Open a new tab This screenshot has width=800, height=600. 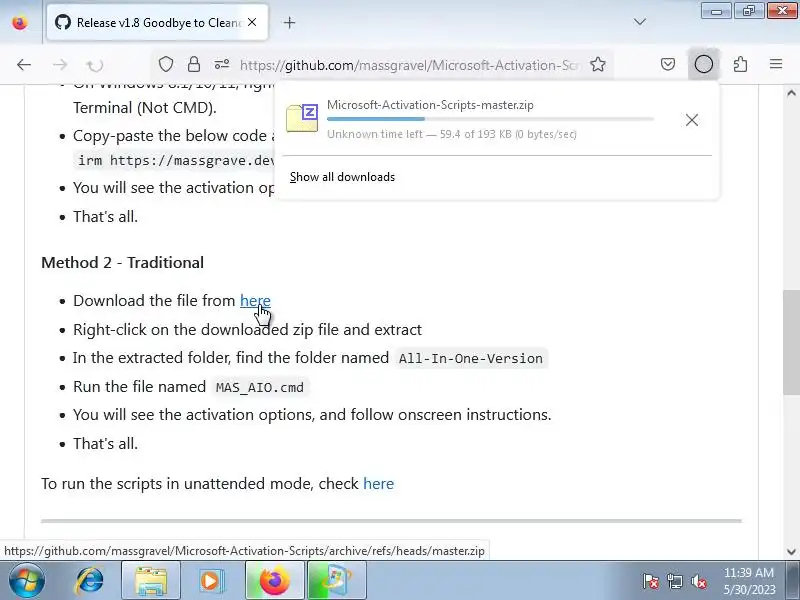tap(289, 22)
